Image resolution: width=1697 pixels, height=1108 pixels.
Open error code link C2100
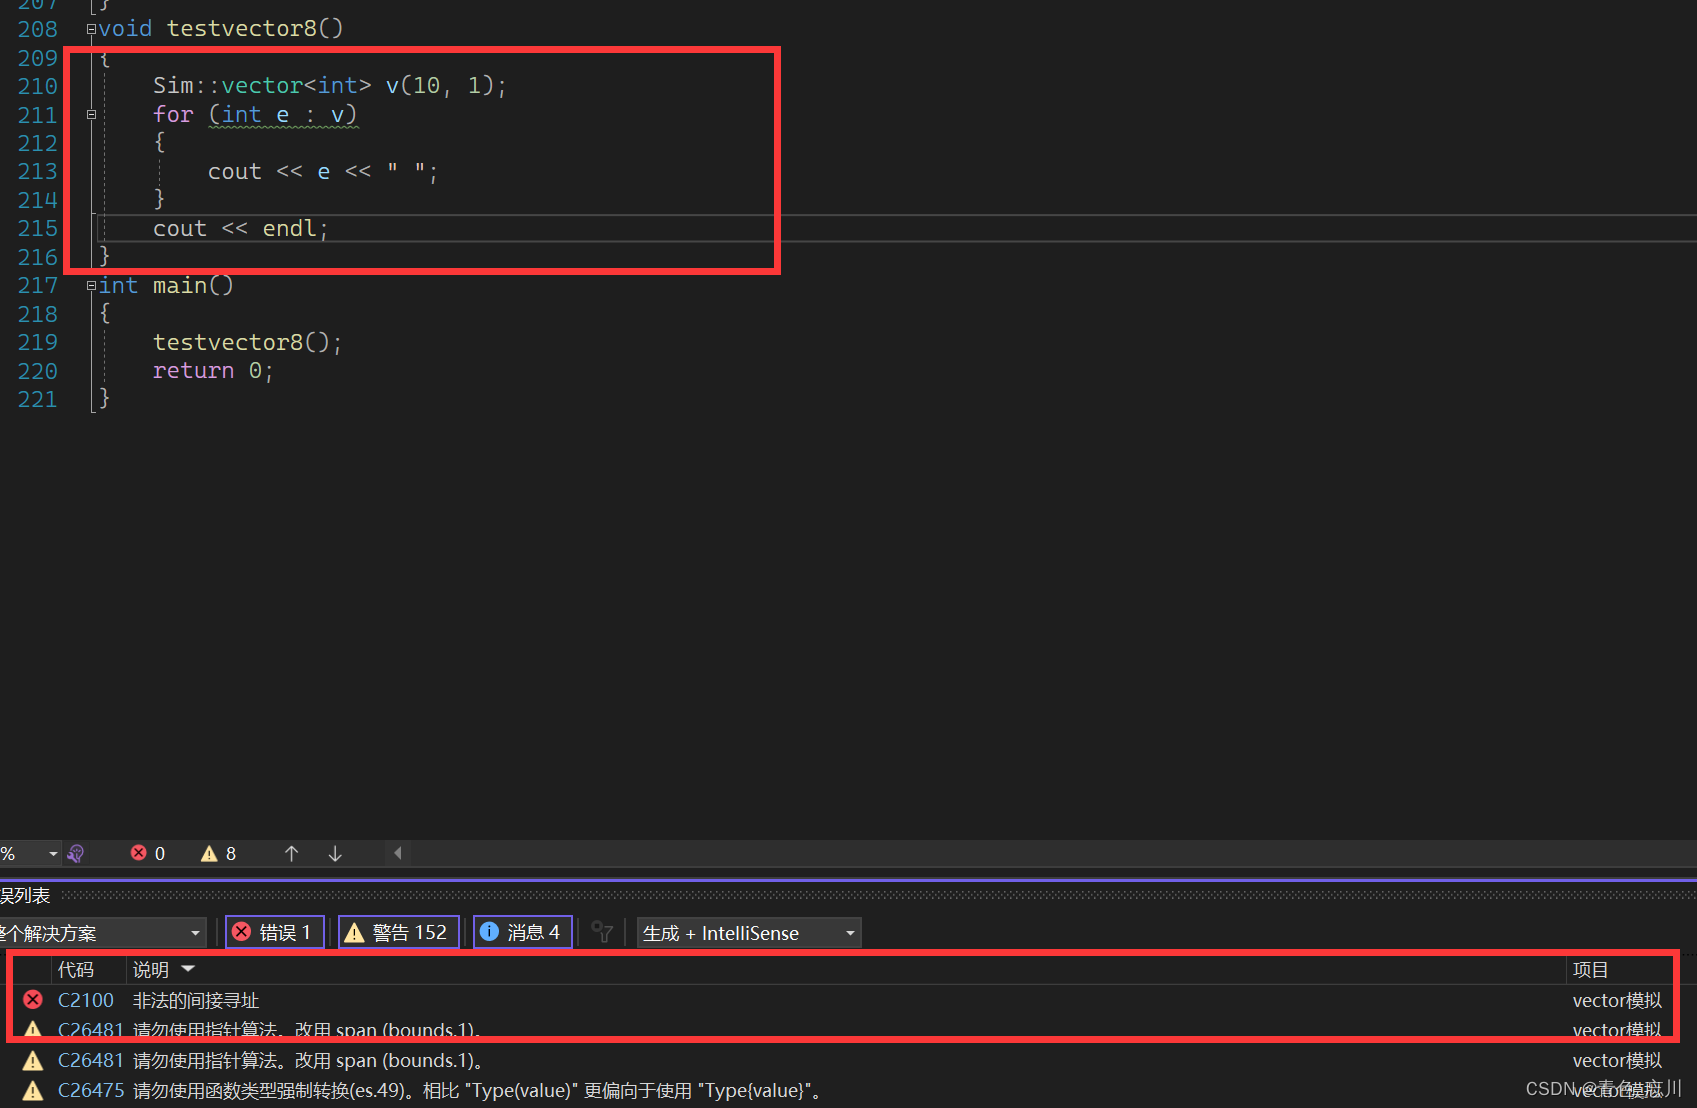(x=86, y=1000)
